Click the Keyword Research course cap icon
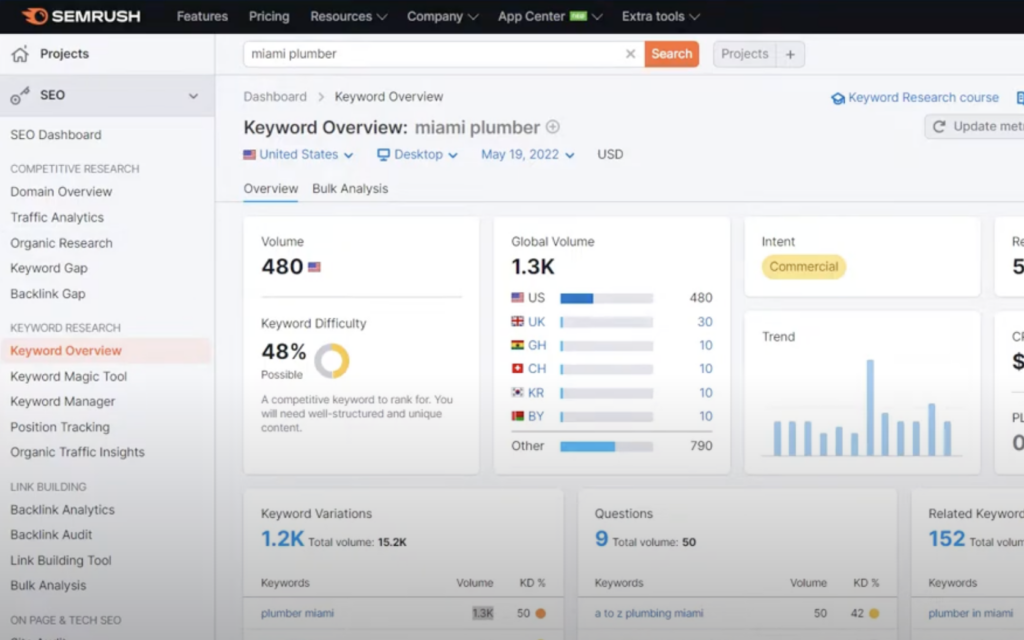Screen dimensions: 1024x640 tap(838, 98)
